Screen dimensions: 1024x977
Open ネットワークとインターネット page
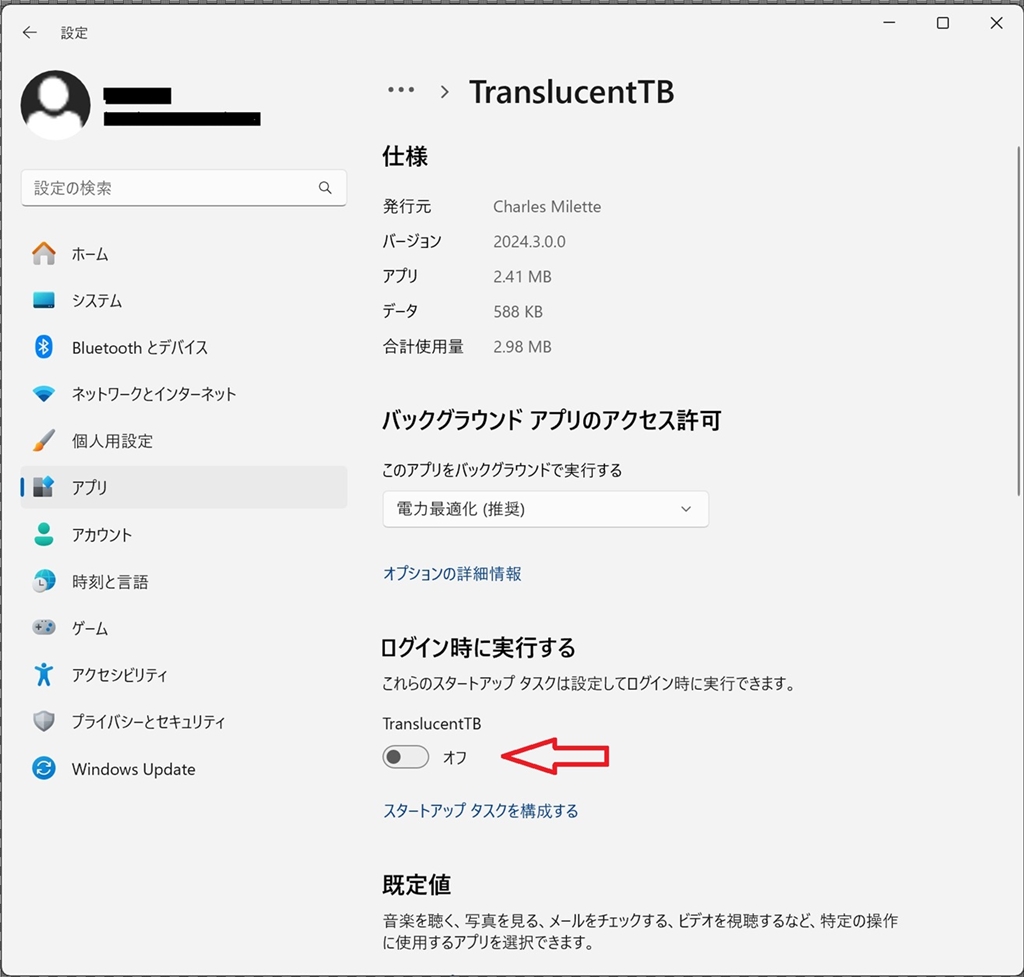click(184, 394)
